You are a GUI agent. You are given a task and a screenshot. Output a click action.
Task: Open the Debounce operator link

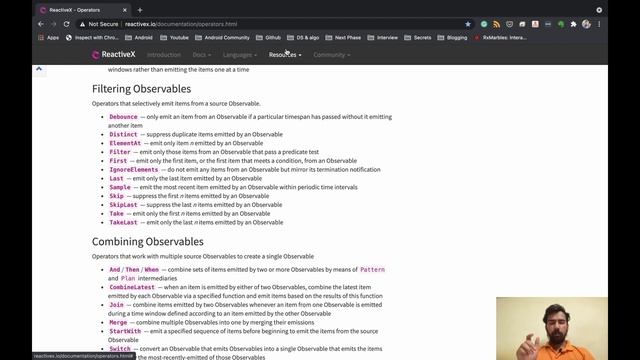tap(123, 117)
